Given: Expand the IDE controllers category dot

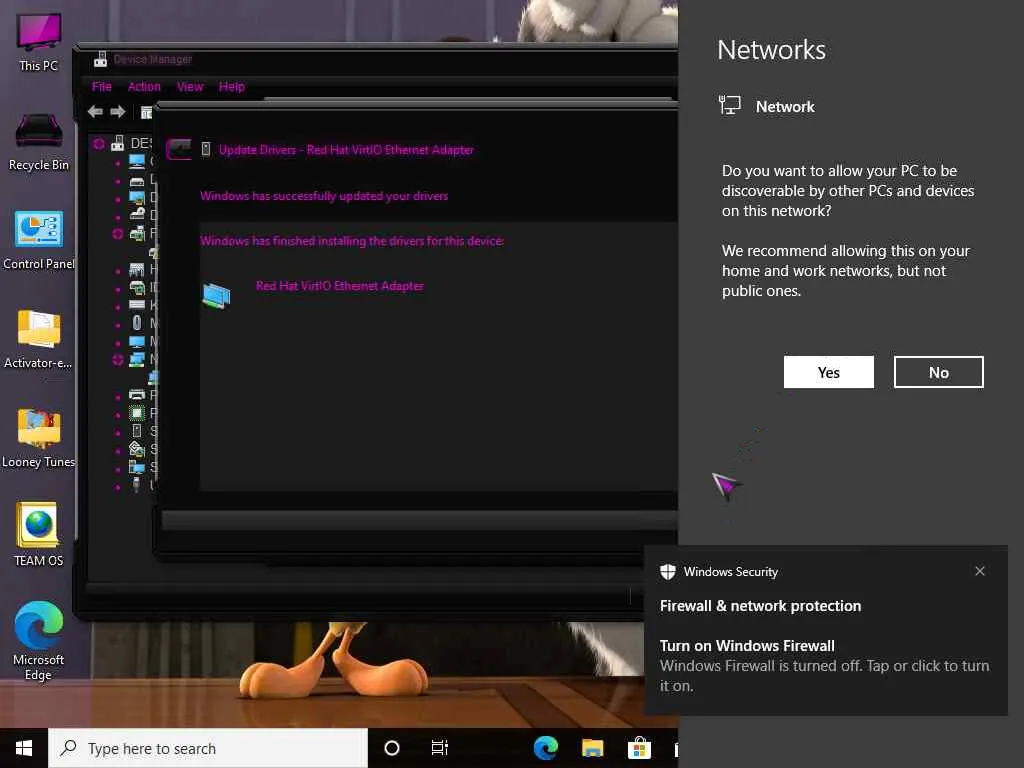Looking at the screenshot, I should (x=118, y=288).
